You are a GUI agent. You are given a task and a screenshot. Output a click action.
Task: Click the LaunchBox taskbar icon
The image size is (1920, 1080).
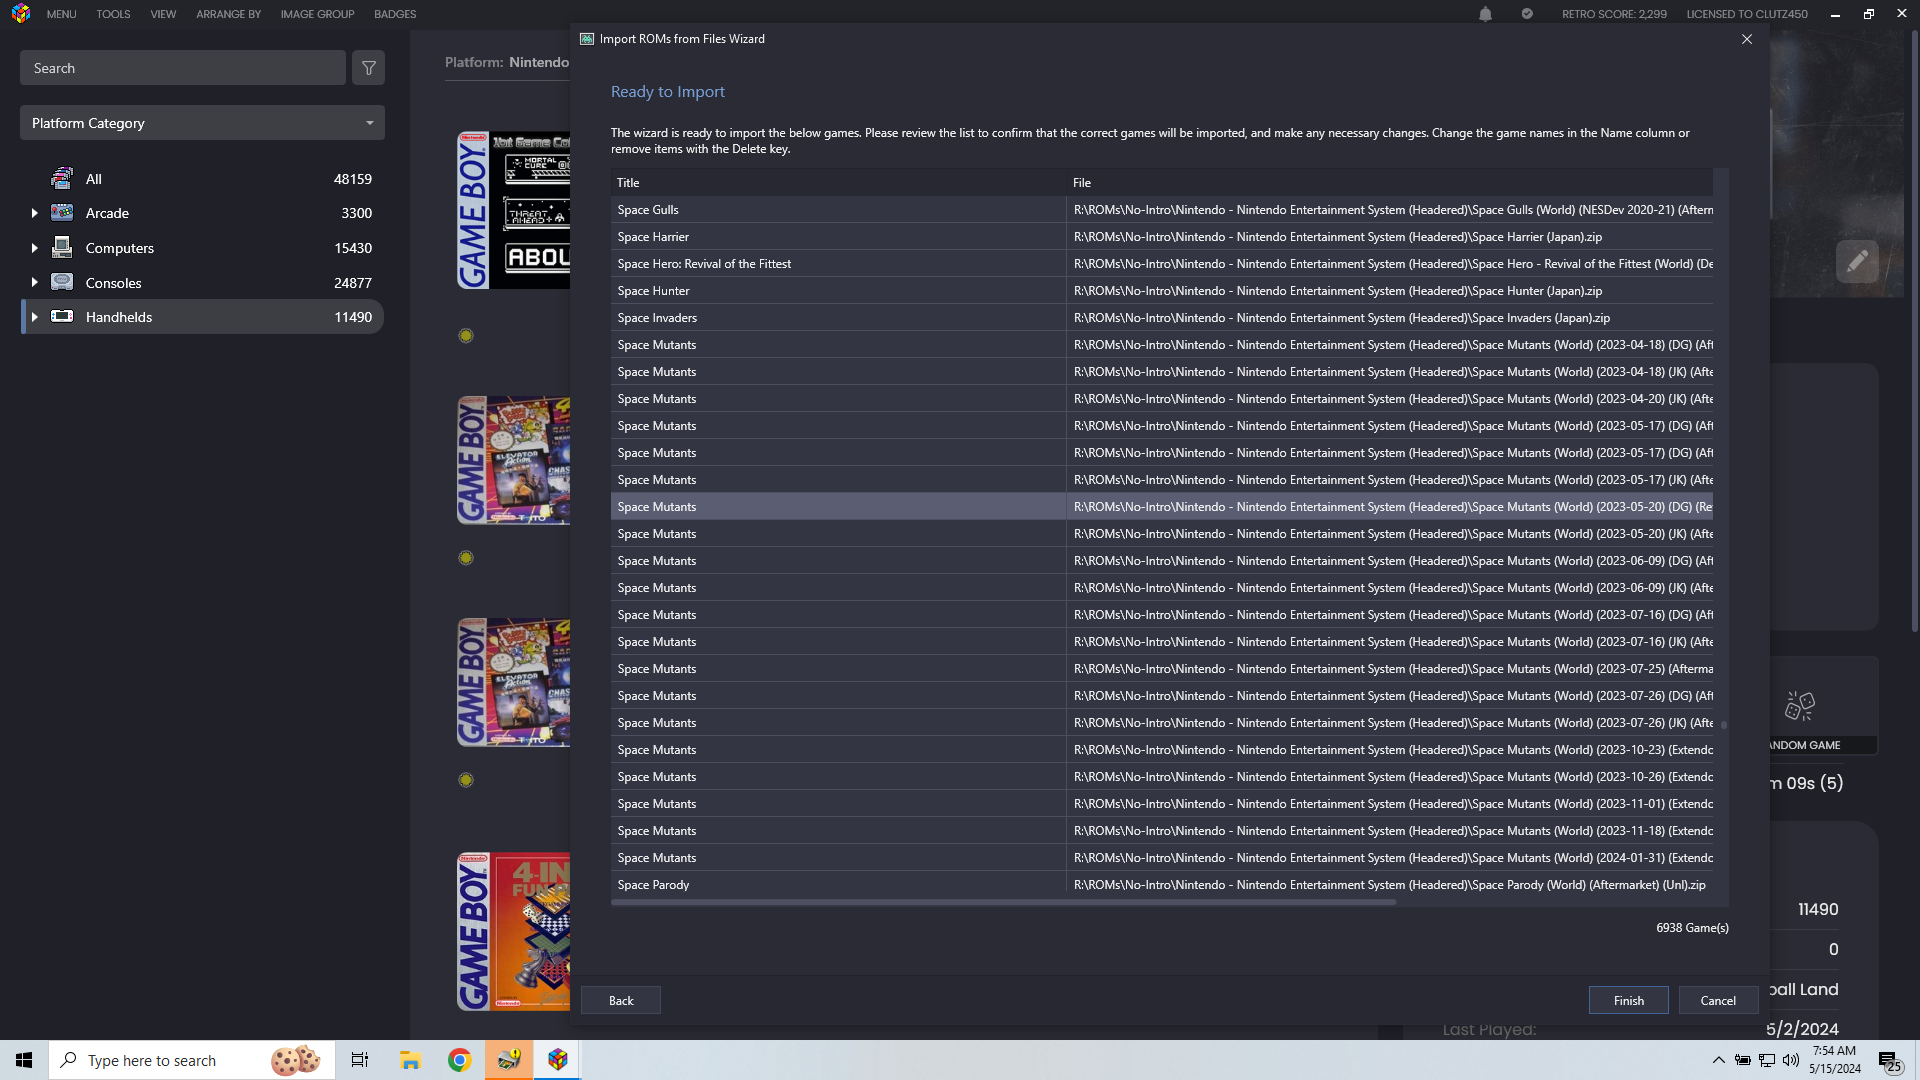pos(558,1060)
